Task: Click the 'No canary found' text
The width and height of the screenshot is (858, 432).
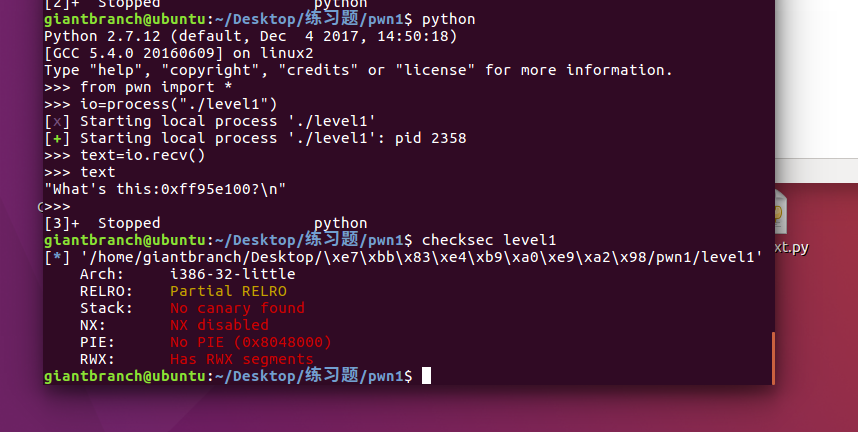Action: pyautogui.click(x=237, y=308)
